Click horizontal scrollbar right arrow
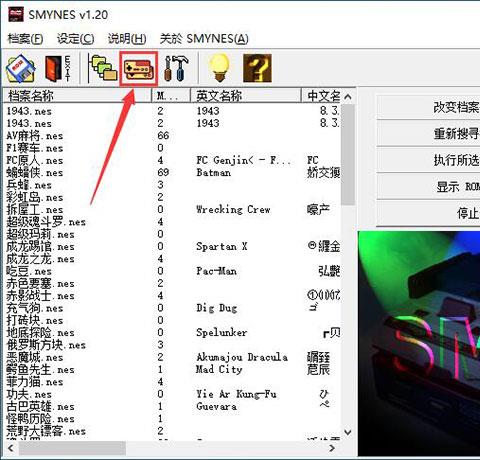Screen dimensions: 480x460 click(332, 448)
